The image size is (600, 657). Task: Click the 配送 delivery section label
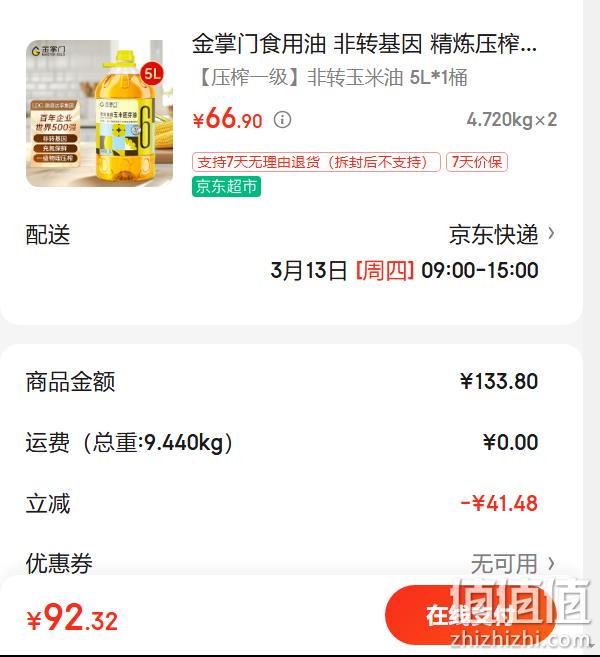click(48, 234)
